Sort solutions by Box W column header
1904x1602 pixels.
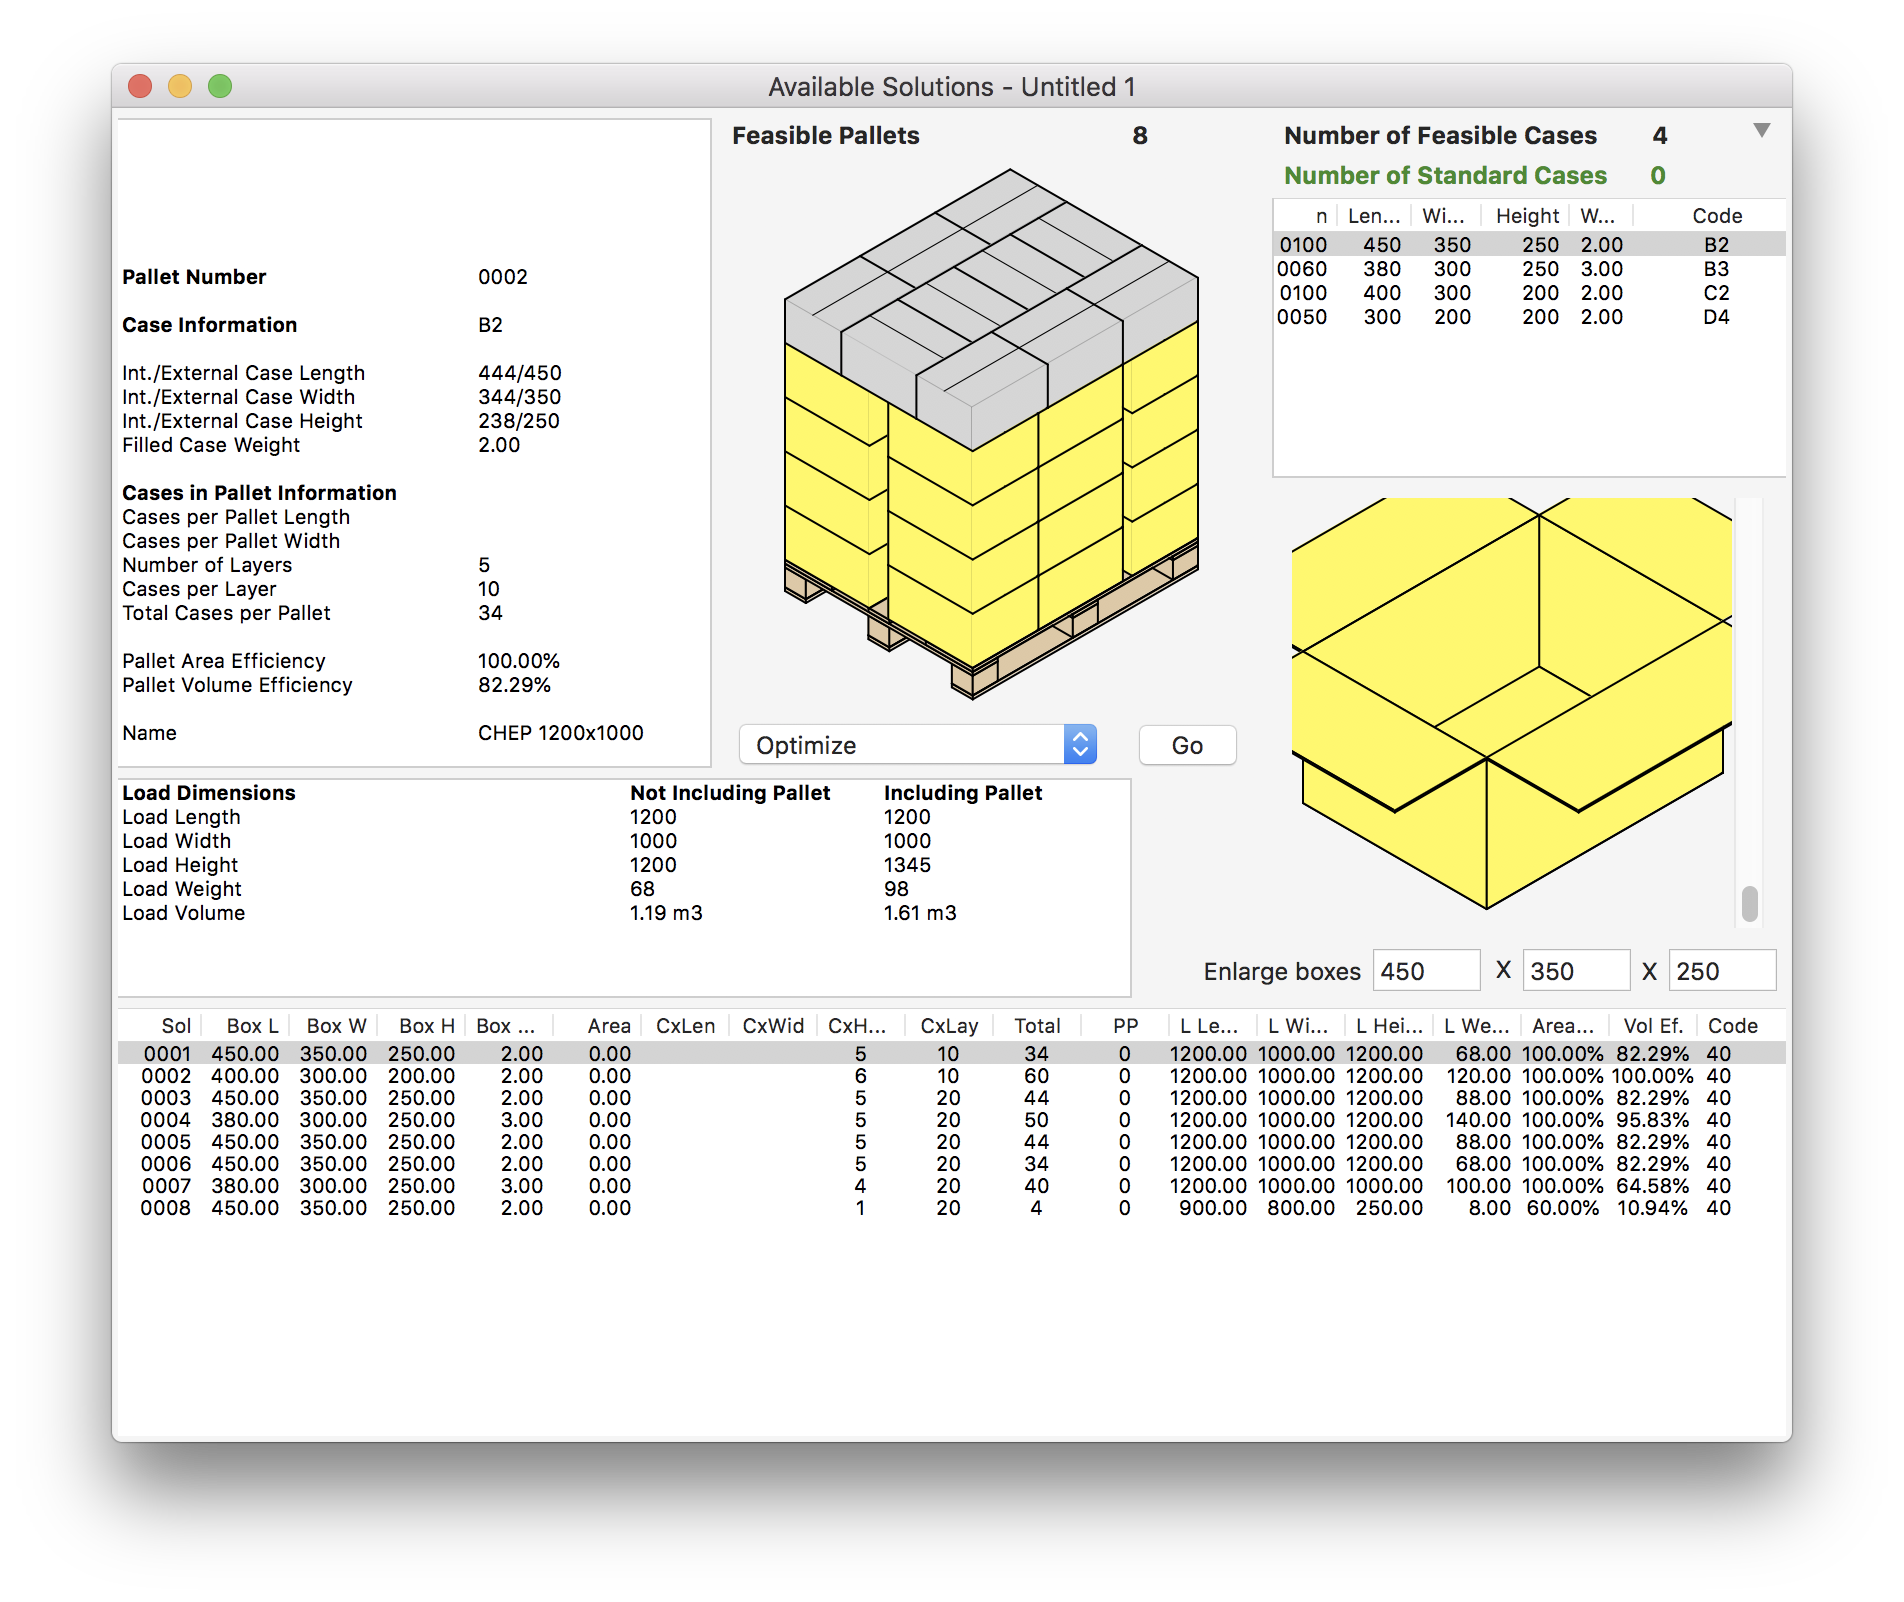coord(334,1026)
